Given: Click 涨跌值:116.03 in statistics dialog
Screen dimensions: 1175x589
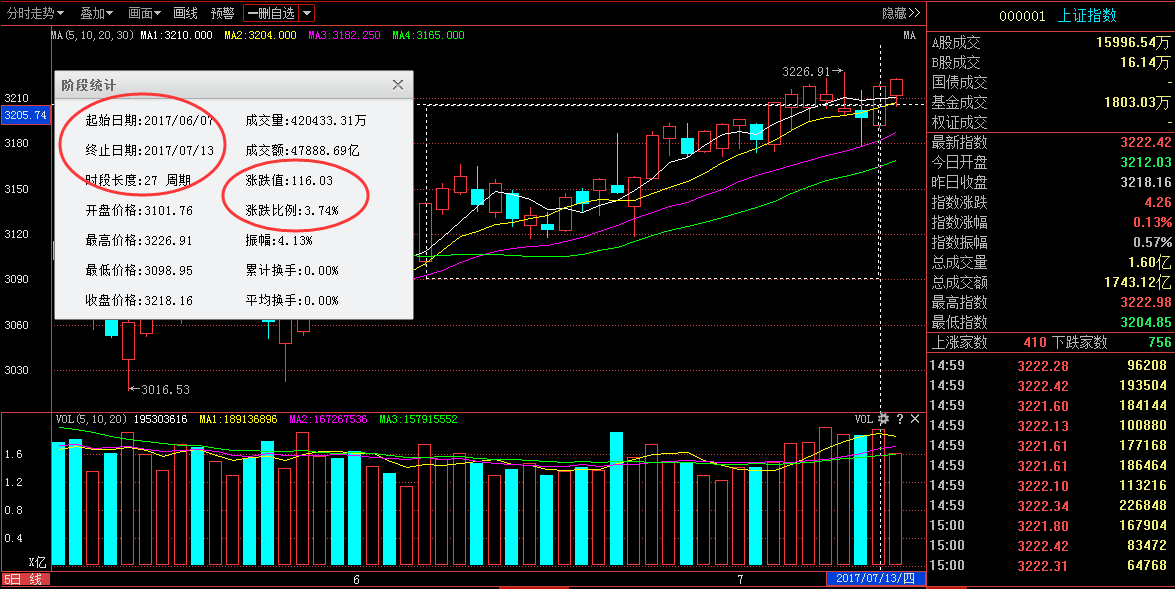Looking at the screenshot, I should 289,180.
